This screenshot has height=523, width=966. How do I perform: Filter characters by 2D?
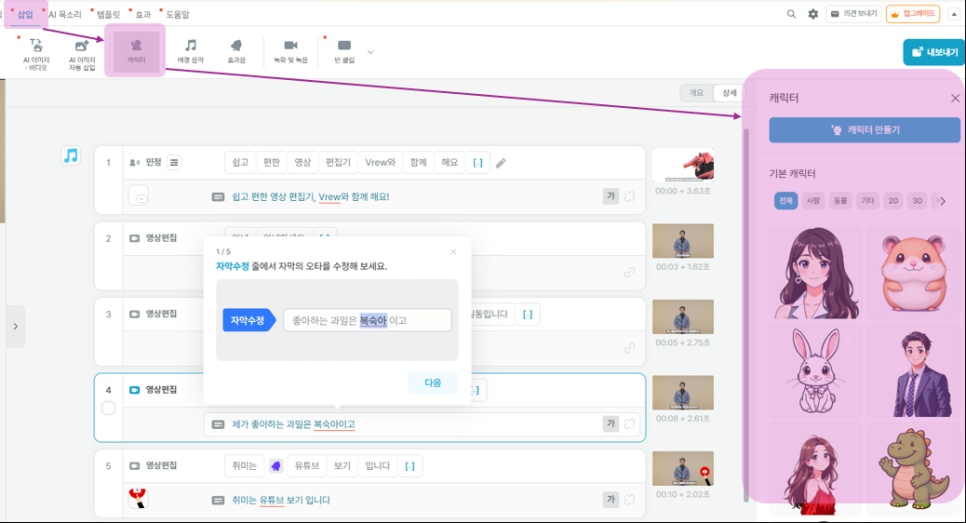[893, 200]
